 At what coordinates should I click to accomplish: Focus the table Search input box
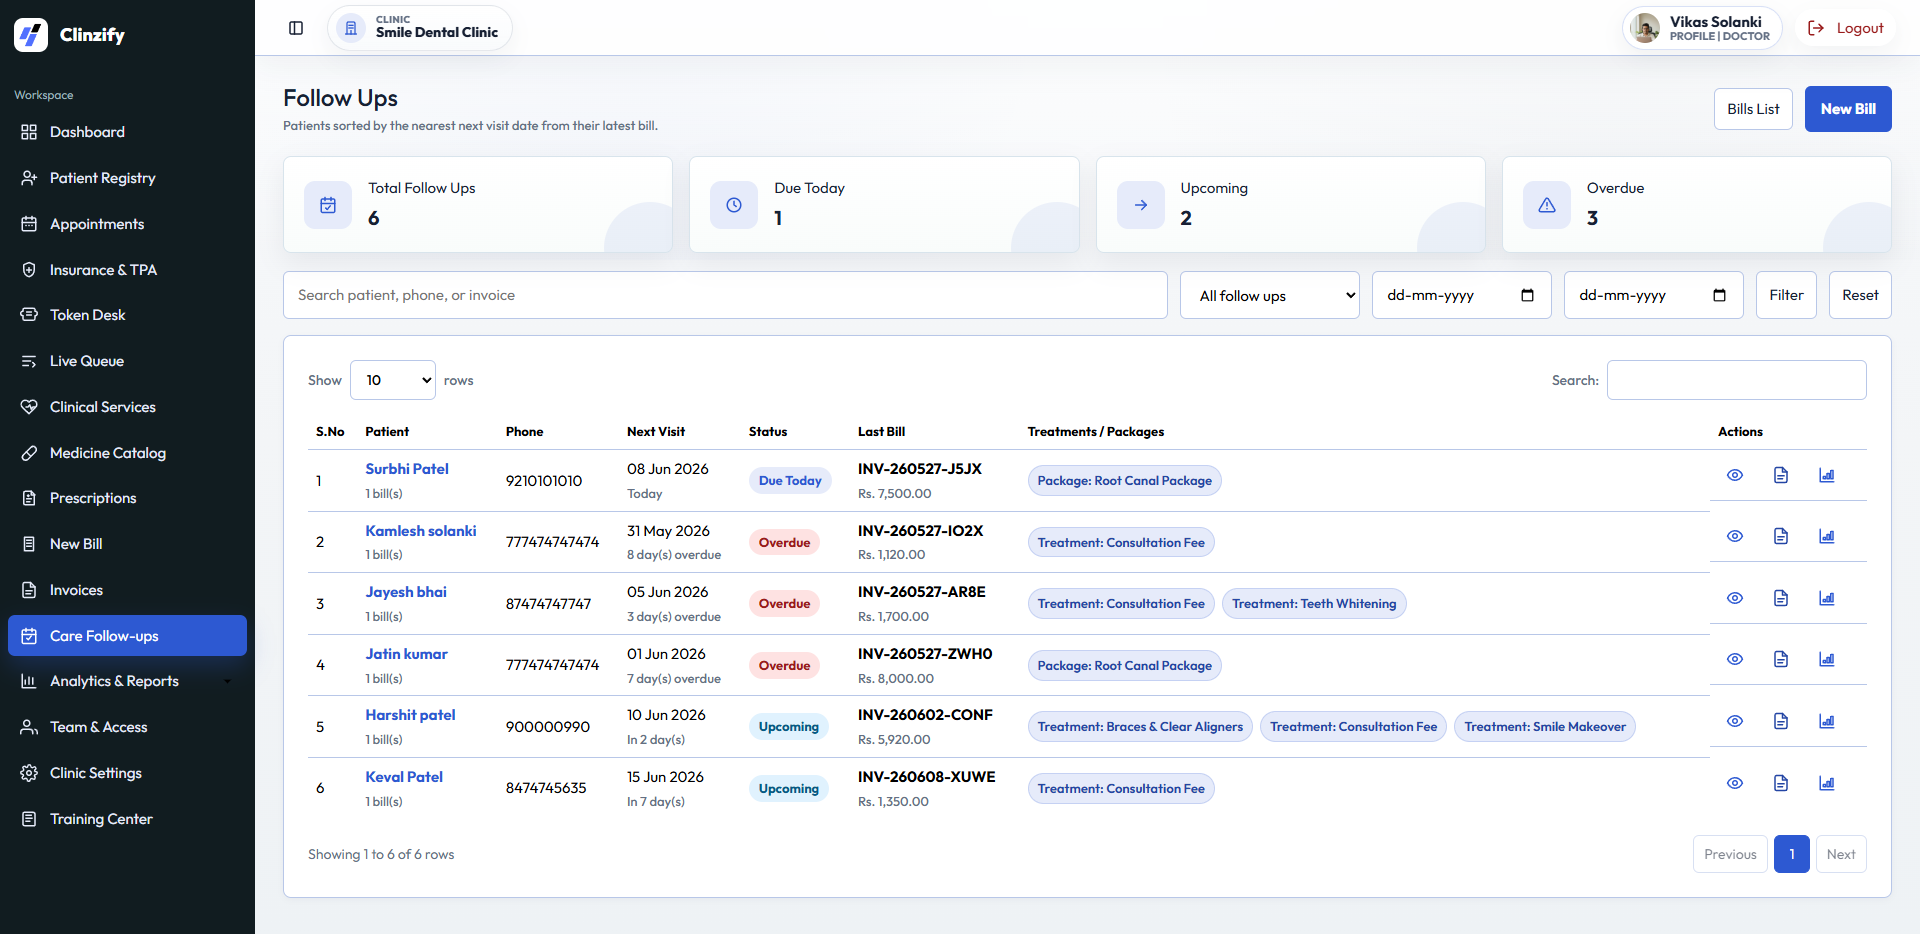click(x=1736, y=380)
